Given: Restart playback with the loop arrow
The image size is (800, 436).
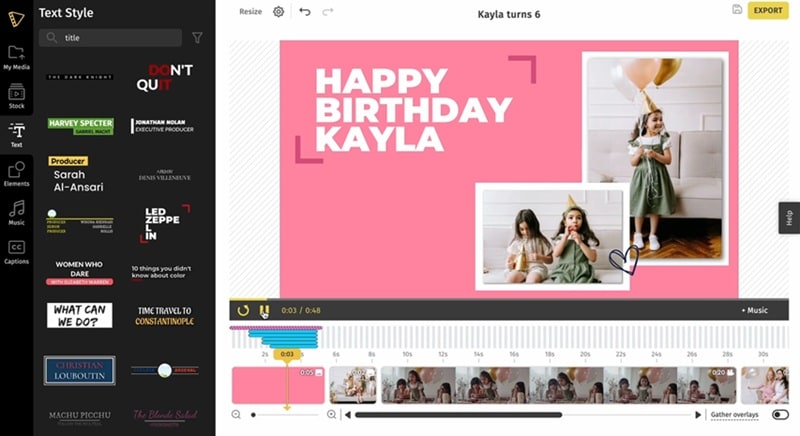Looking at the screenshot, I should (x=243, y=310).
